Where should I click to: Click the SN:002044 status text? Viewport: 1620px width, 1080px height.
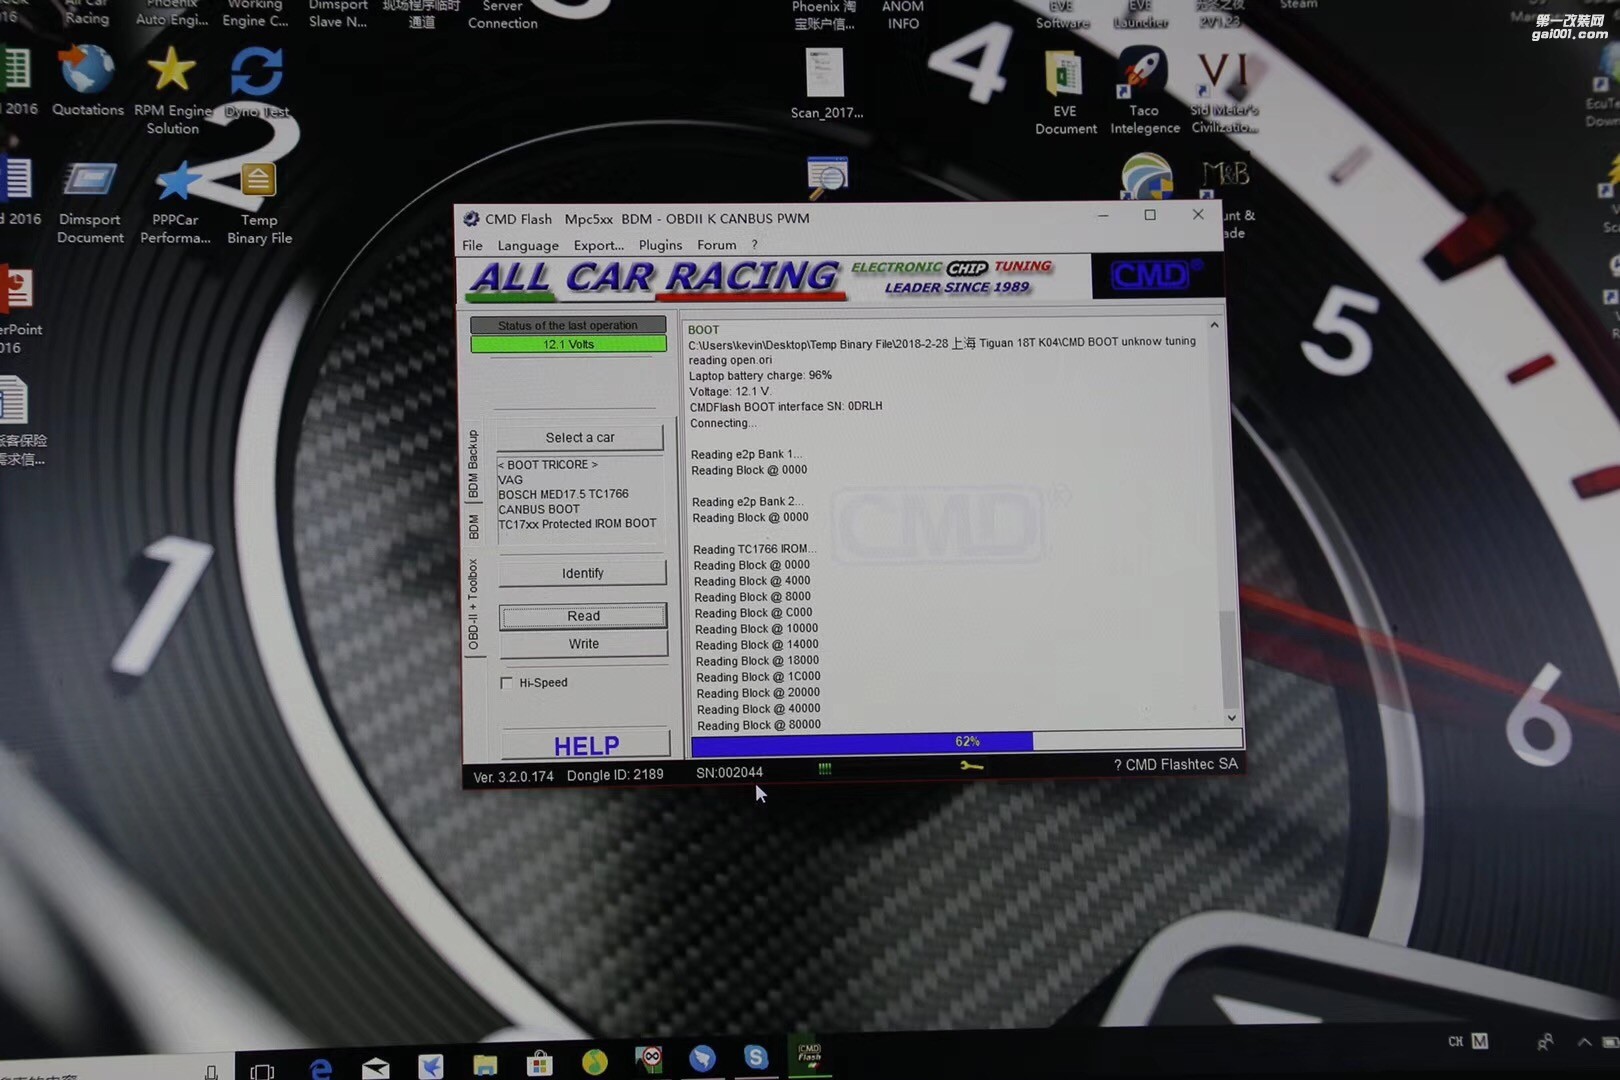pyautogui.click(x=729, y=772)
